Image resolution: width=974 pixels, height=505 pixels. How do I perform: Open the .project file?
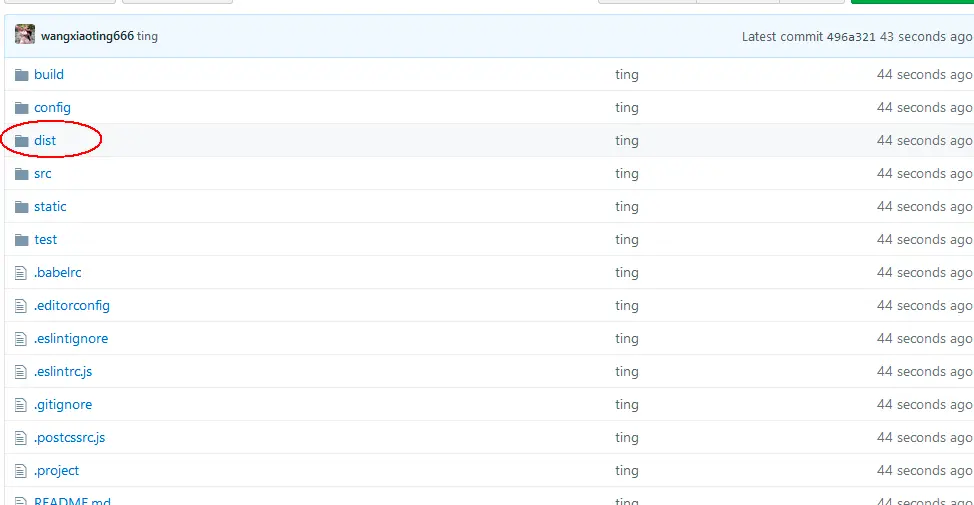coord(57,470)
